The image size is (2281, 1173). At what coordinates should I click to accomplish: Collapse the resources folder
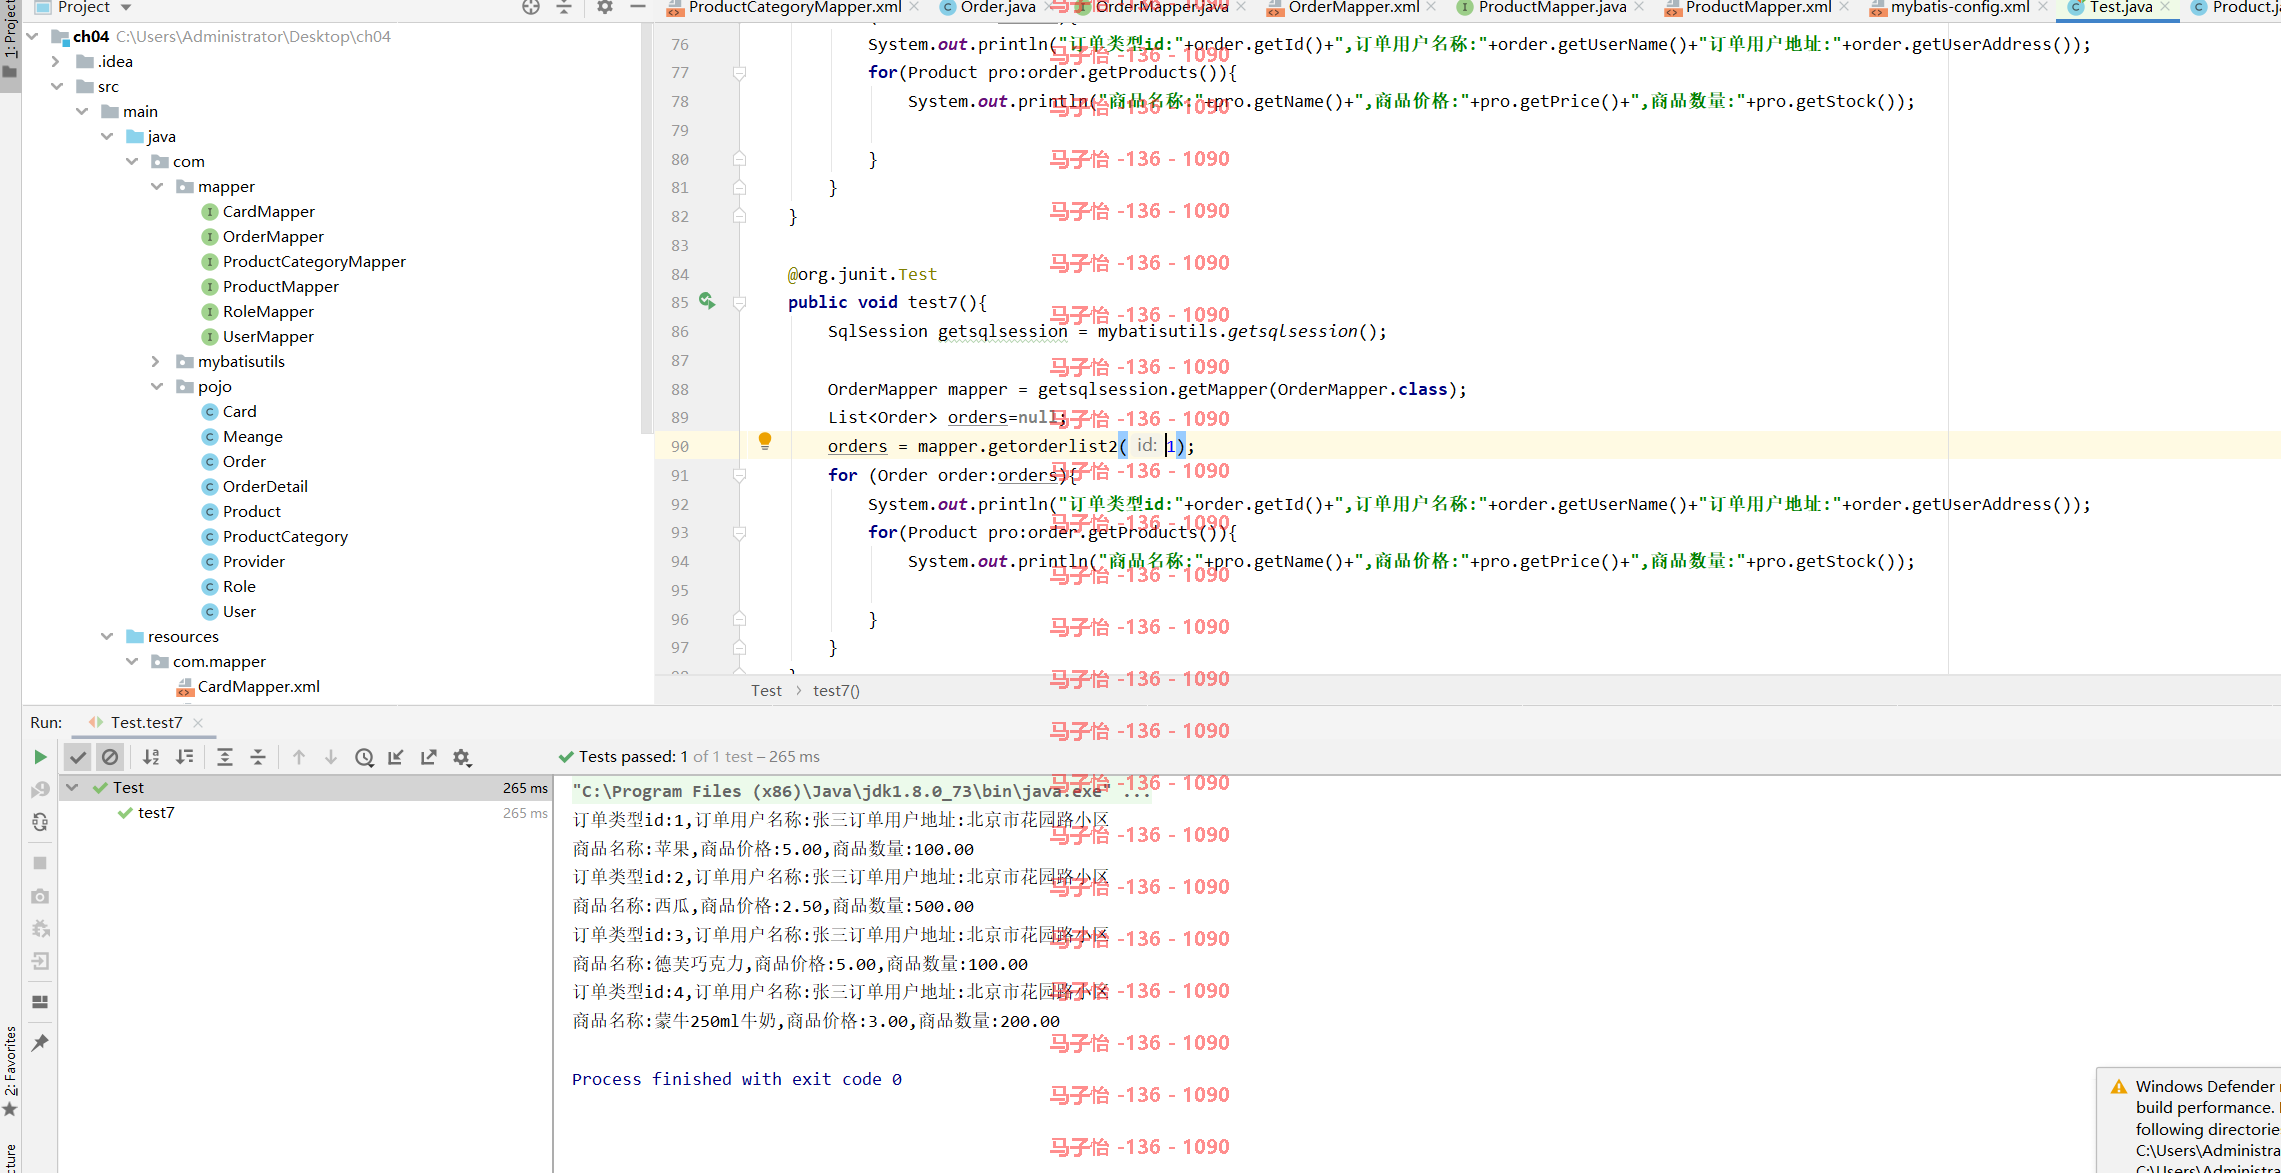point(107,636)
